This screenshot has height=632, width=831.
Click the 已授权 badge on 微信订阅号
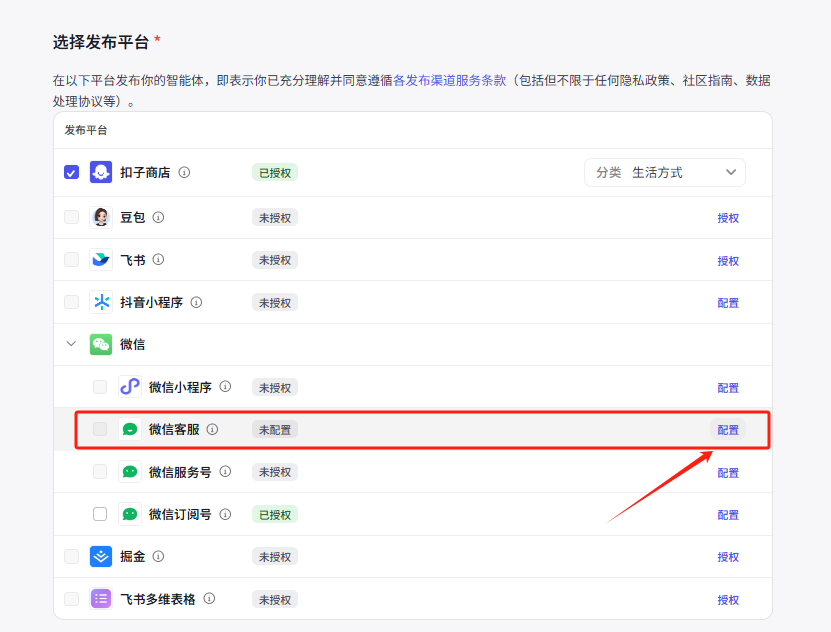(x=275, y=515)
